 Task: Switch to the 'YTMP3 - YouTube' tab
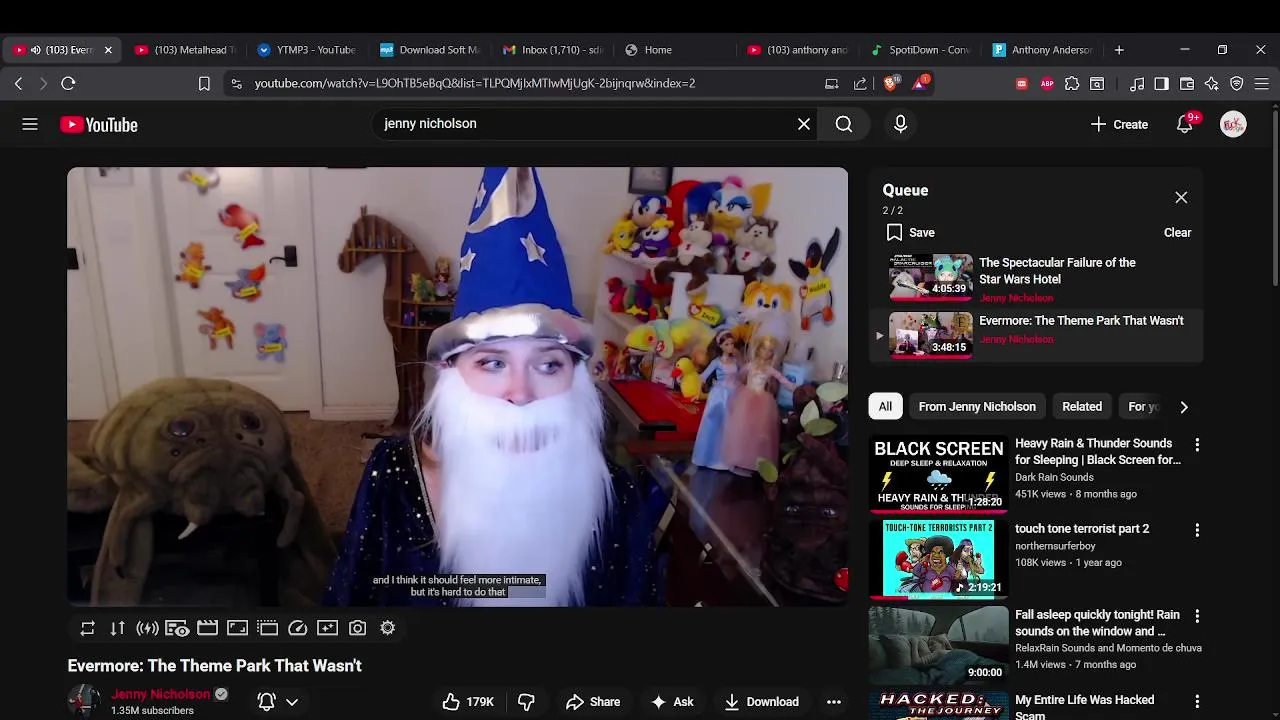tap(306, 50)
